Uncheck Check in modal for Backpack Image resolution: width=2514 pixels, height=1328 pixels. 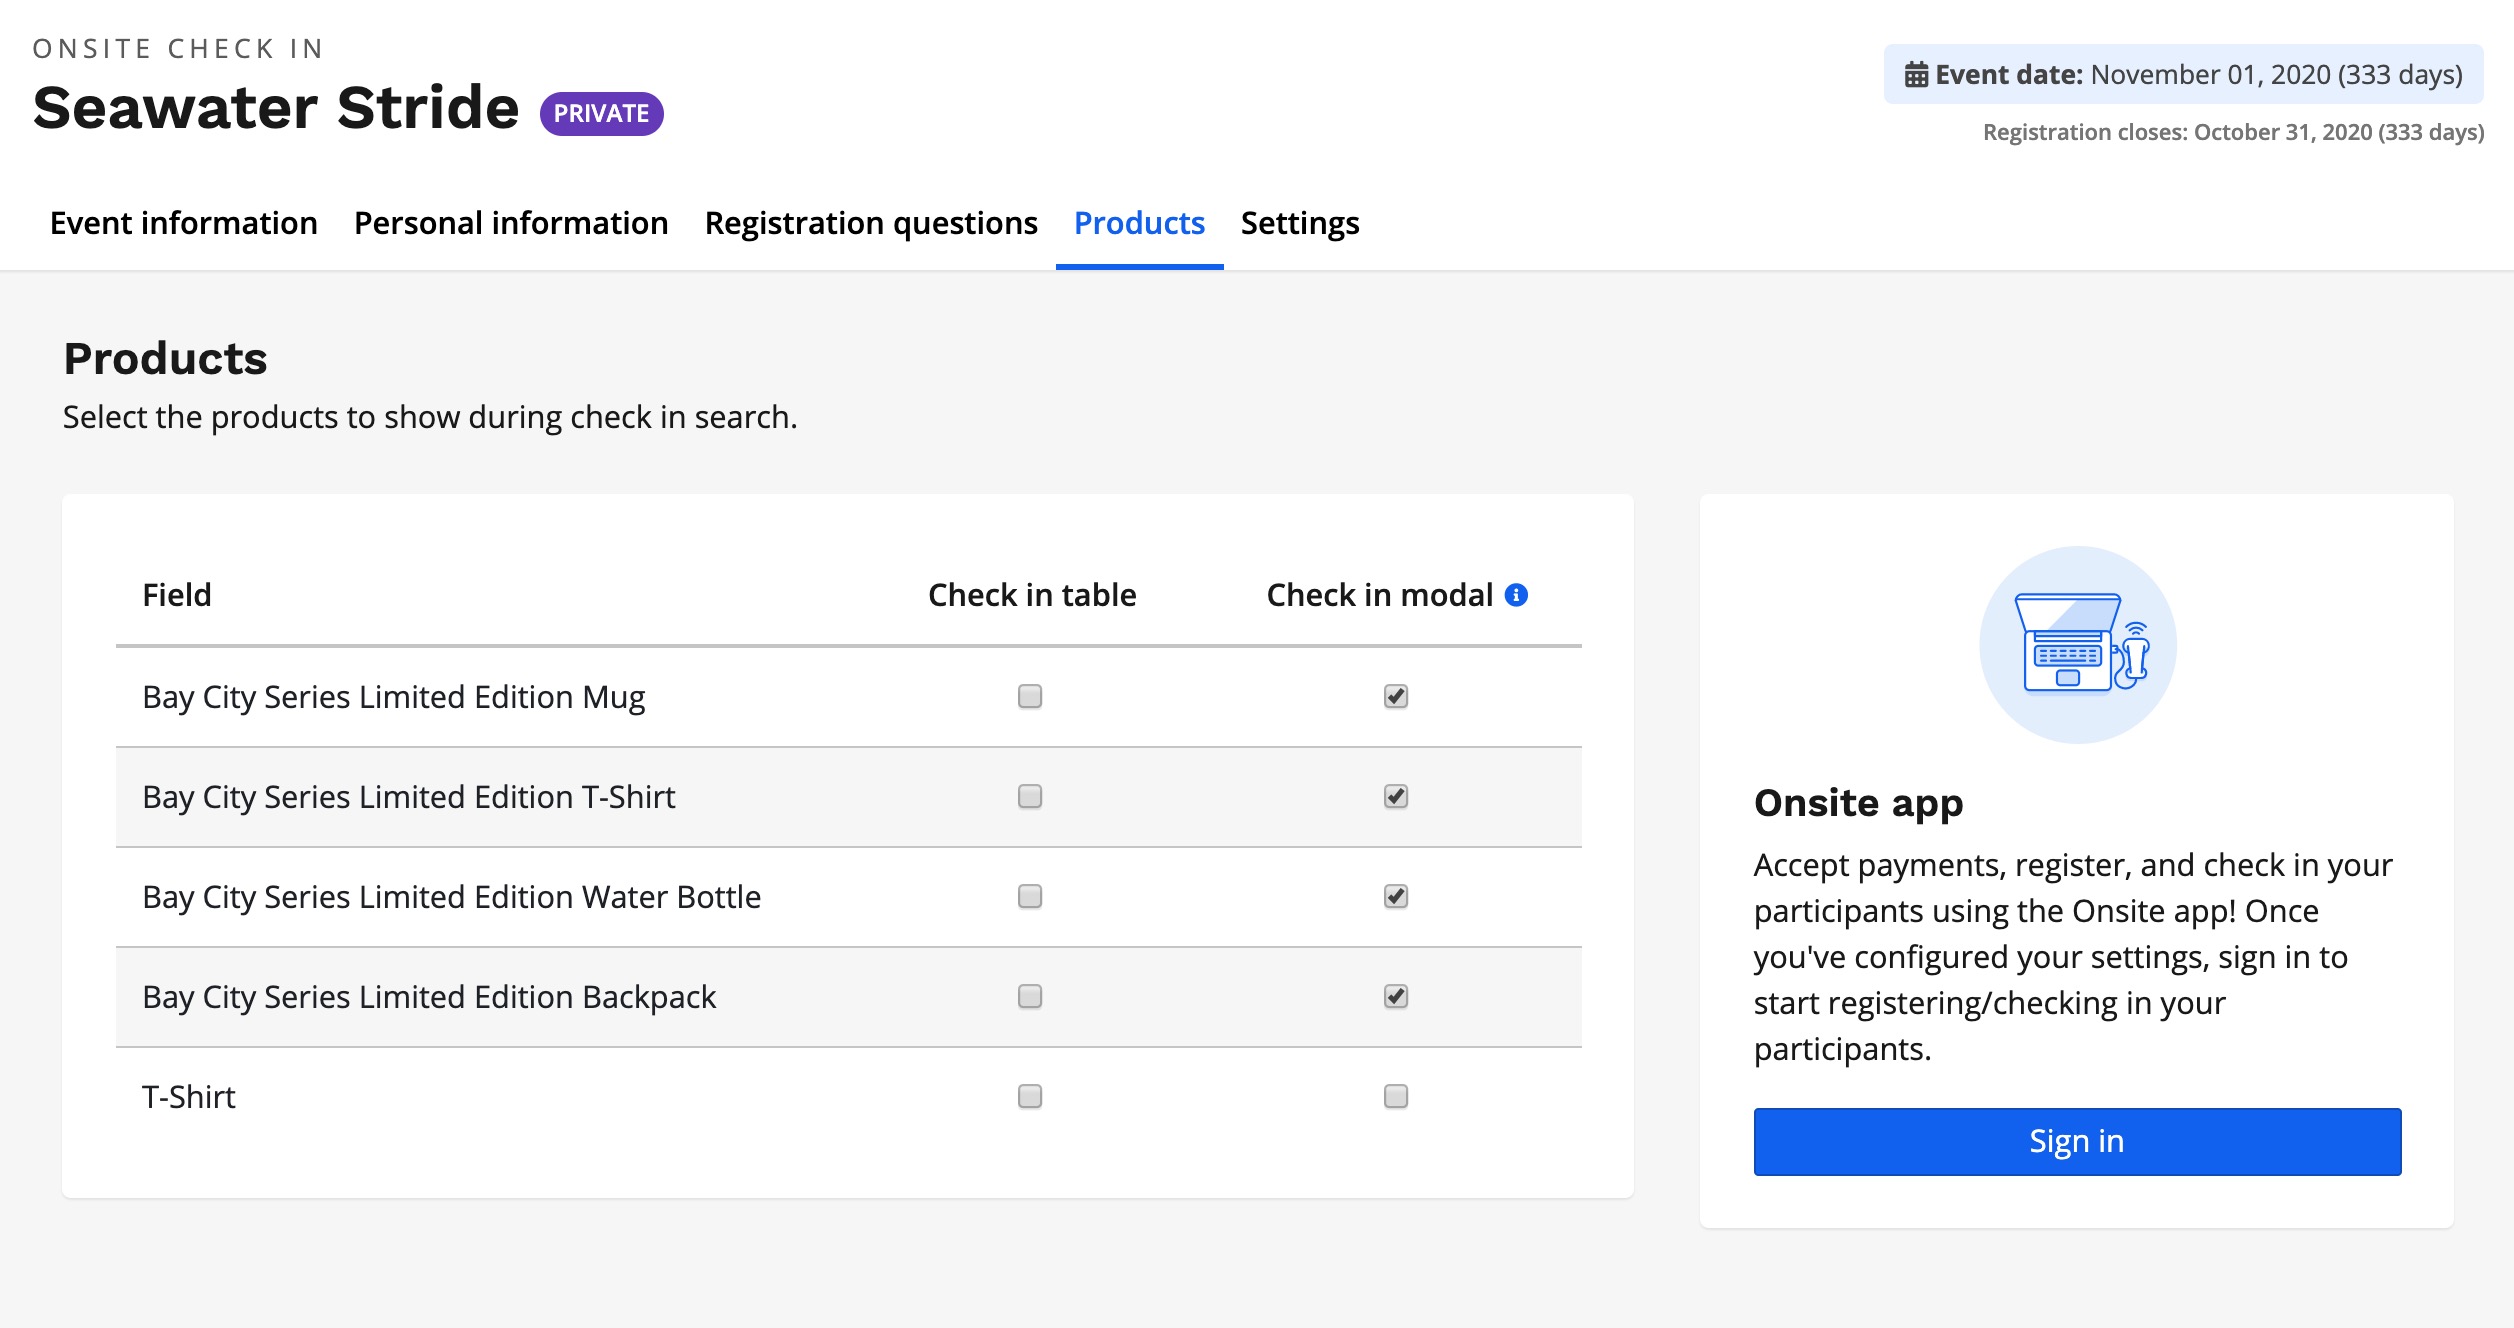tap(1395, 996)
